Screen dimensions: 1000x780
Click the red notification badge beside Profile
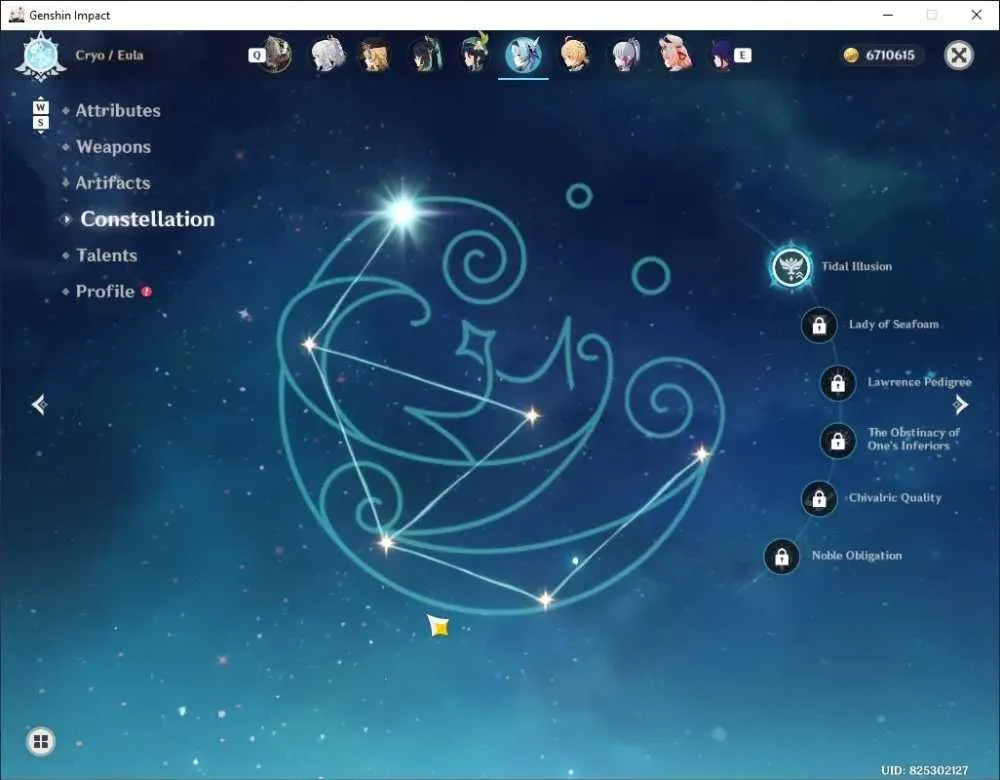point(147,291)
